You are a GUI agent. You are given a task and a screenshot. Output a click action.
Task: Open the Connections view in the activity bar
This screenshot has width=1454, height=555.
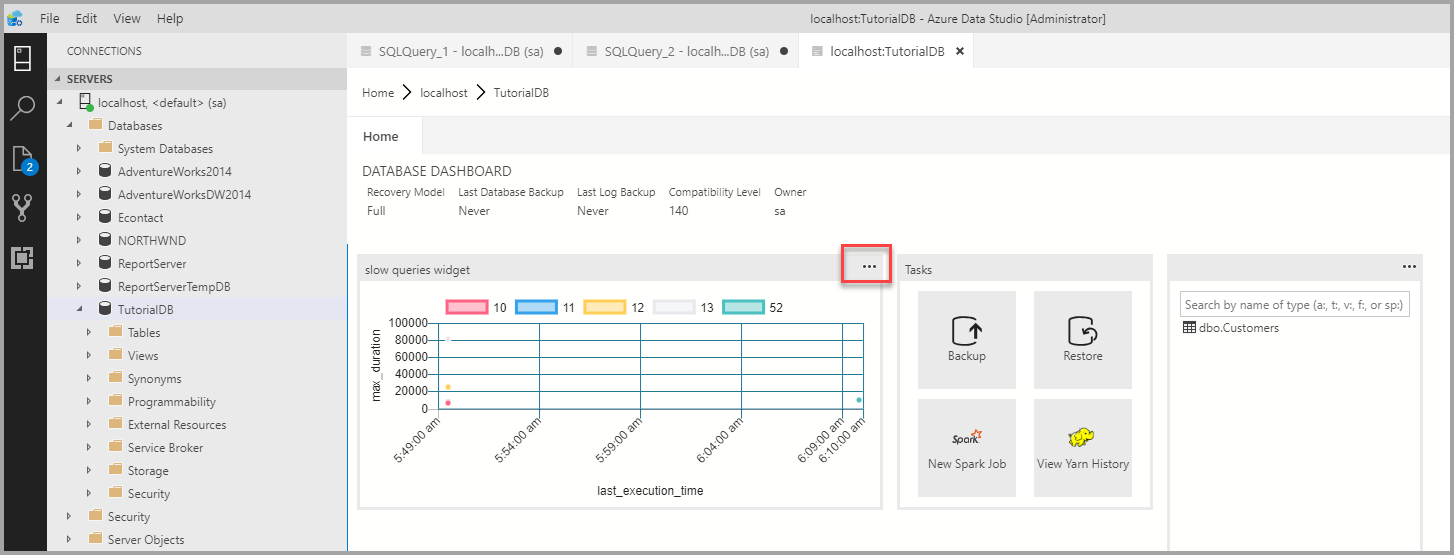pyautogui.click(x=22, y=58)
